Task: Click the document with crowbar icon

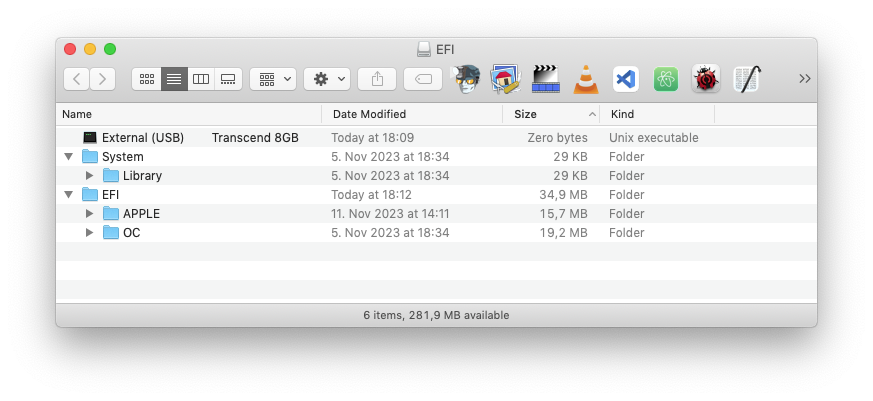Action: coord(746,78)
